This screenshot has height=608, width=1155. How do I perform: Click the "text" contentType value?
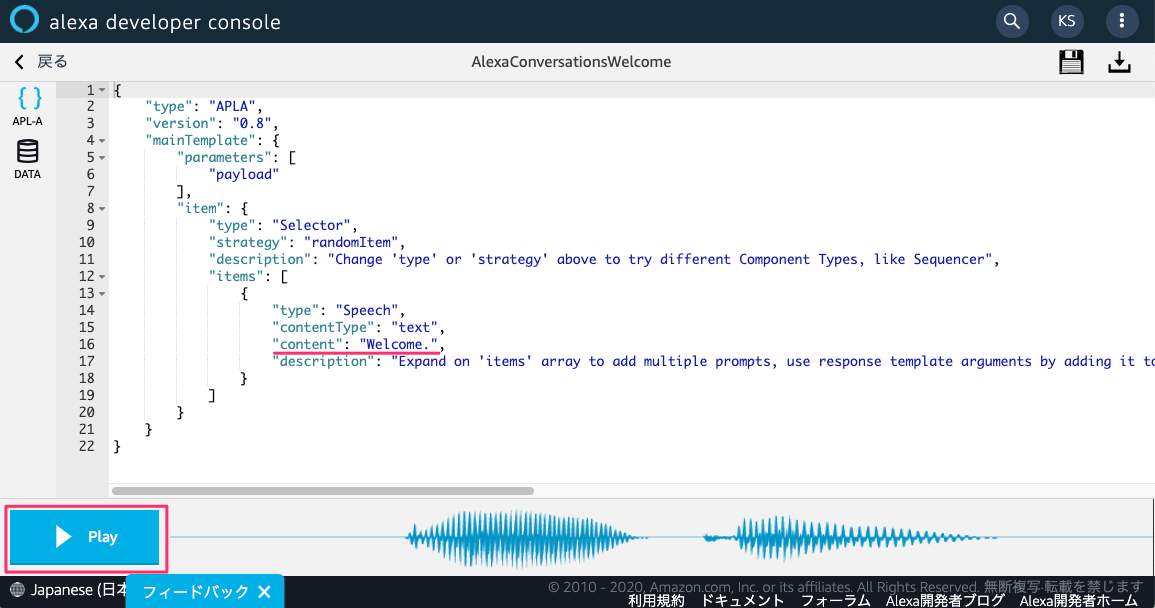(414, 327)
